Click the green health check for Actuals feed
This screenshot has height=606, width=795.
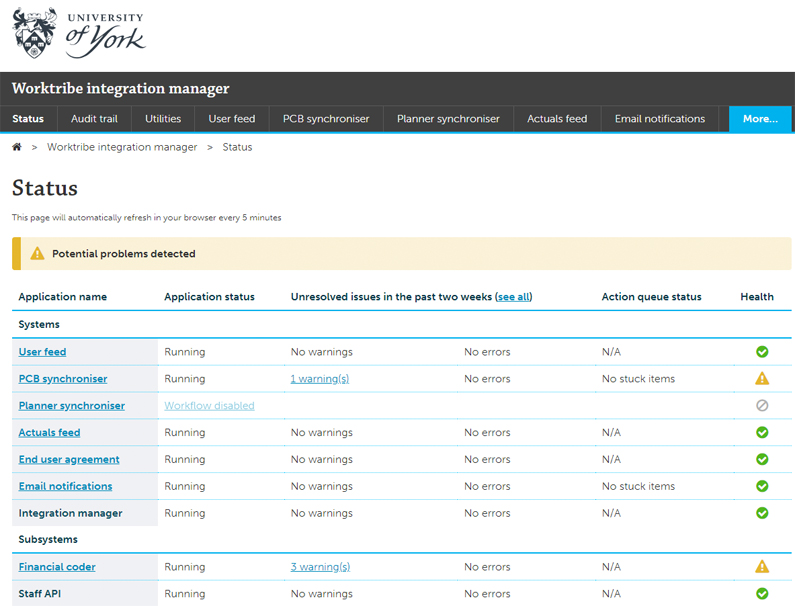[762, 433]
